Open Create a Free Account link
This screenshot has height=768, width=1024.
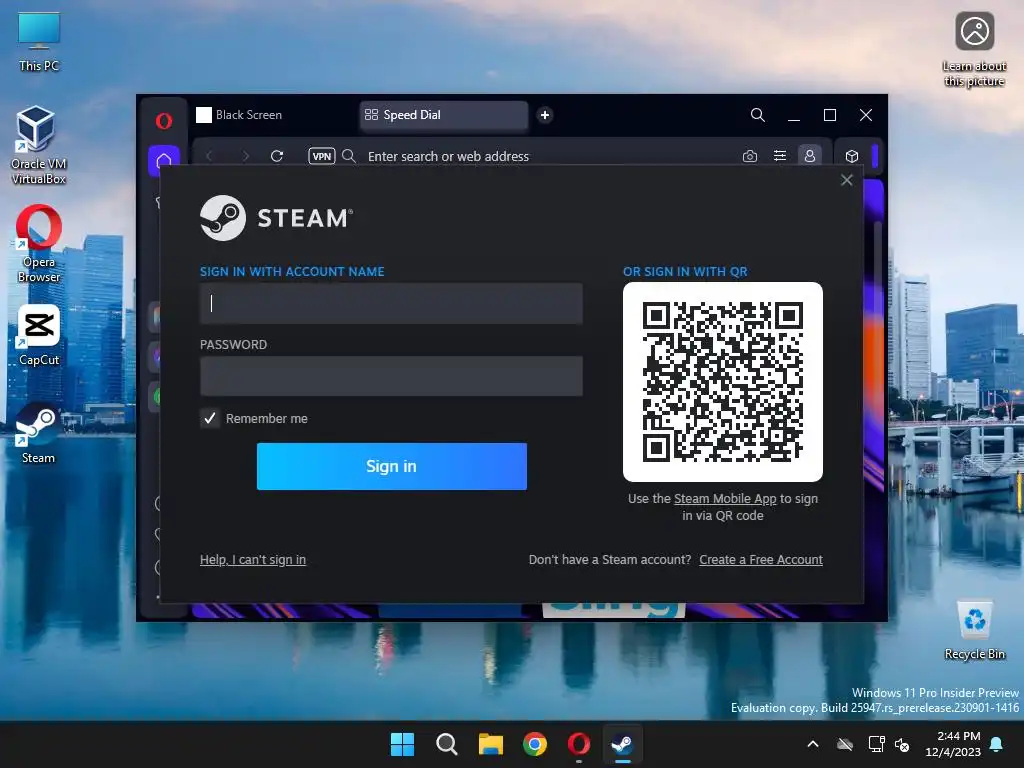(x=761, y=560)
